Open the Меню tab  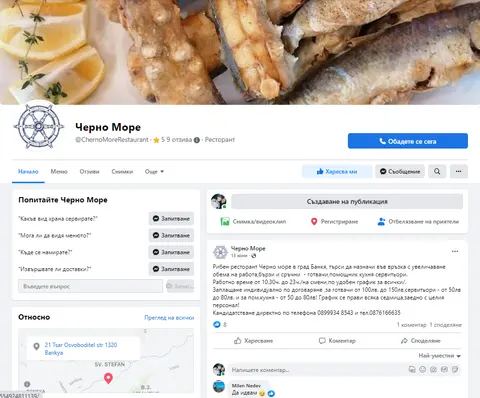(x=59, y=172)
